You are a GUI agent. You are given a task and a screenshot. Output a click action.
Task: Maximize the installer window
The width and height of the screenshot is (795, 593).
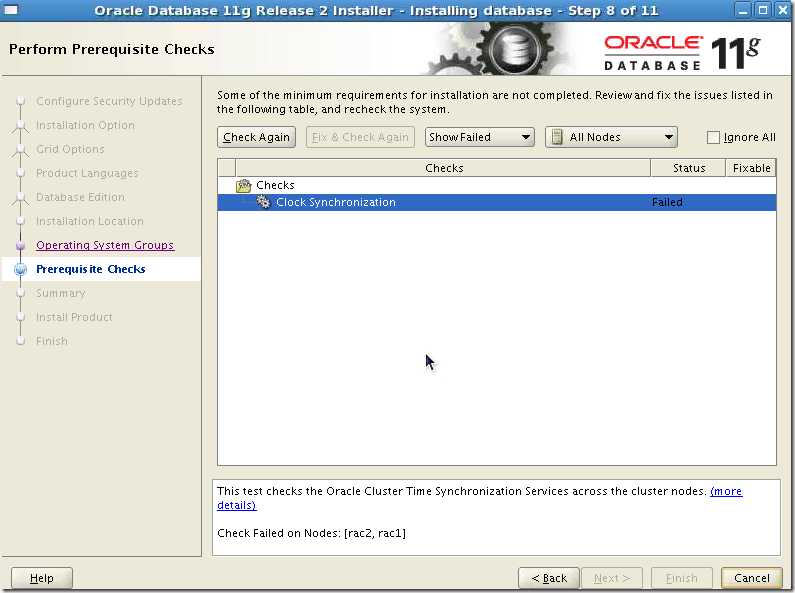[x=763, y=10]
